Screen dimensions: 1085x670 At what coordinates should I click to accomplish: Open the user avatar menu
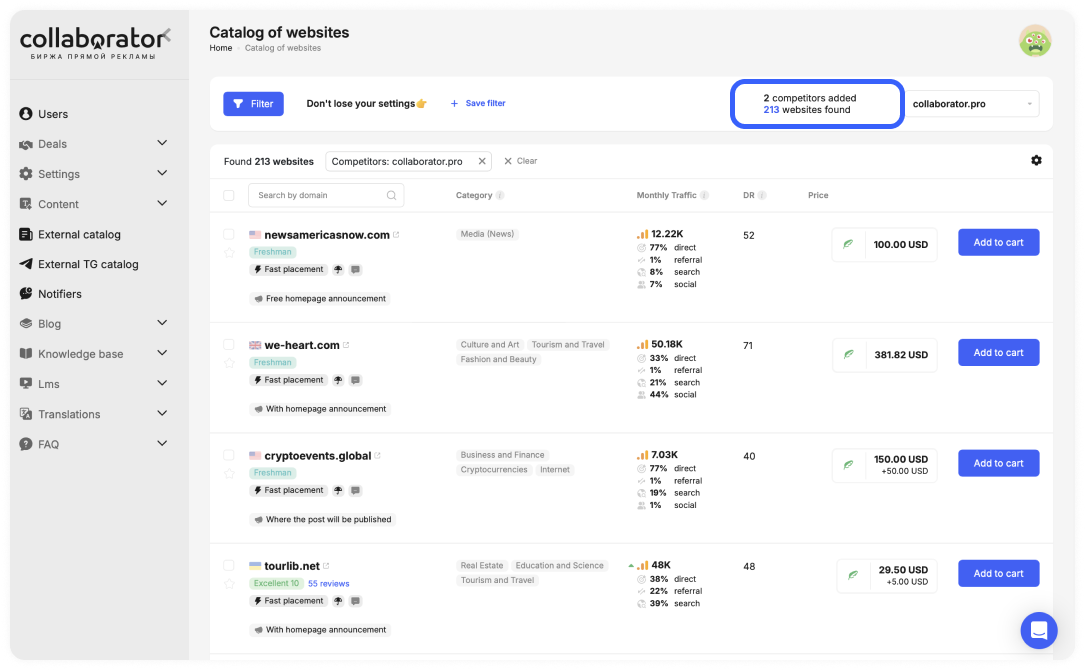1034,41
